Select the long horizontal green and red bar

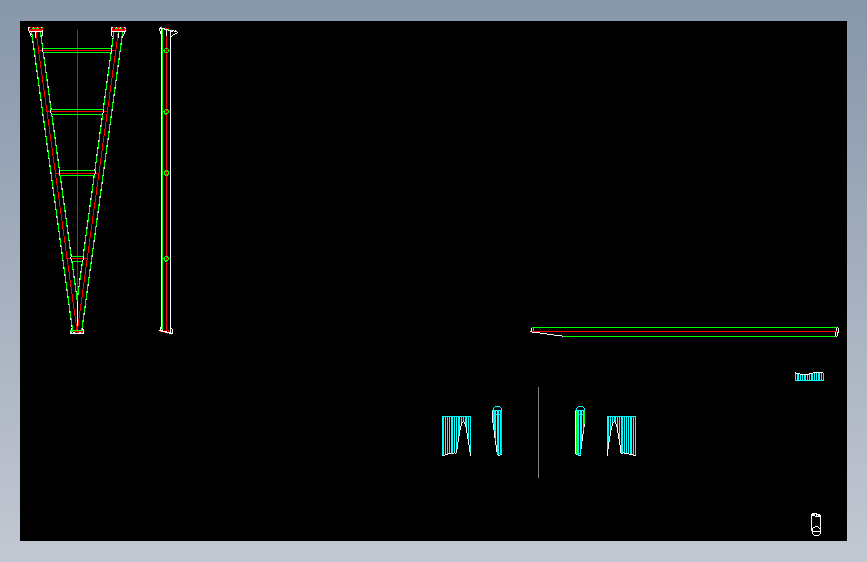tap(685, 332)
